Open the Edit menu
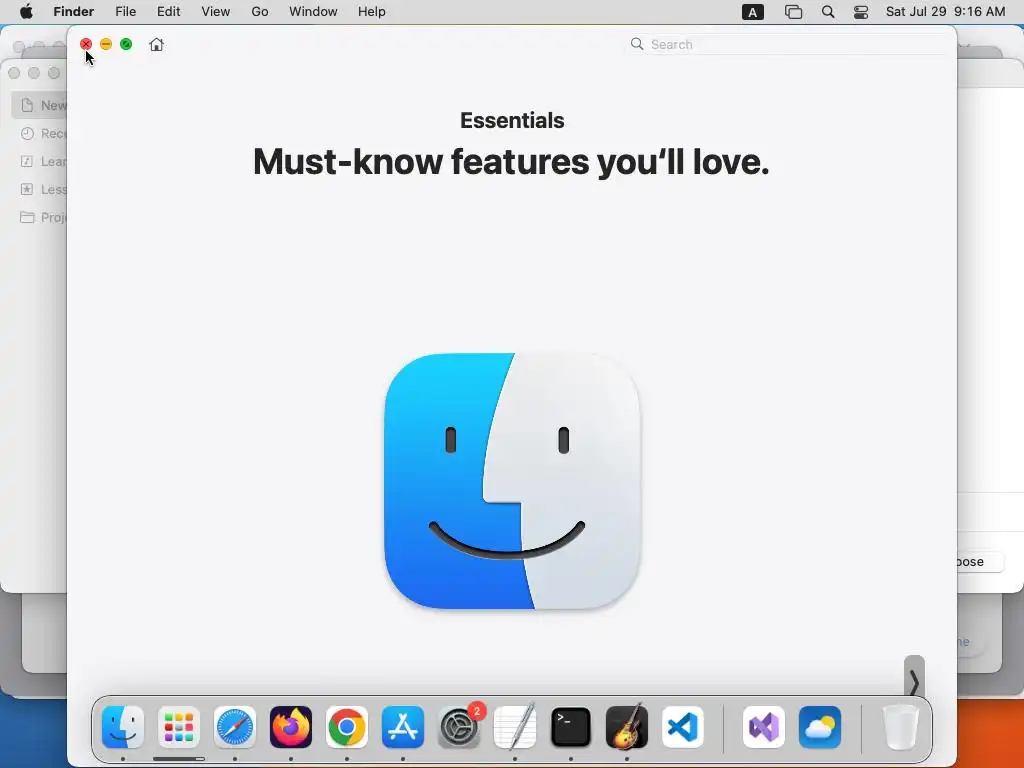This screenshot has width=1024, height=768. click(168, 12)
